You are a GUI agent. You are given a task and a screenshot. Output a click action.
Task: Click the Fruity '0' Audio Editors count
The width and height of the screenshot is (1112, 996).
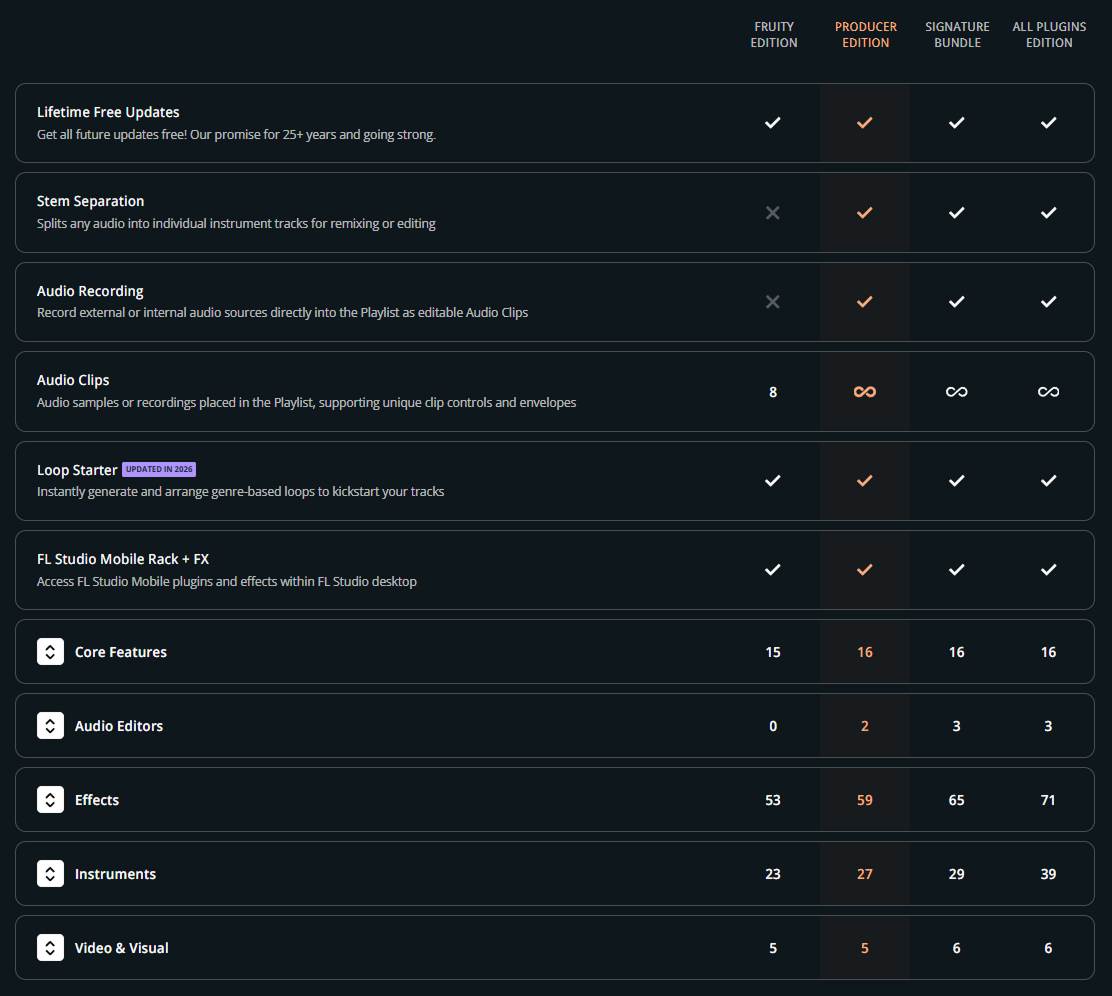coord(773,726)
